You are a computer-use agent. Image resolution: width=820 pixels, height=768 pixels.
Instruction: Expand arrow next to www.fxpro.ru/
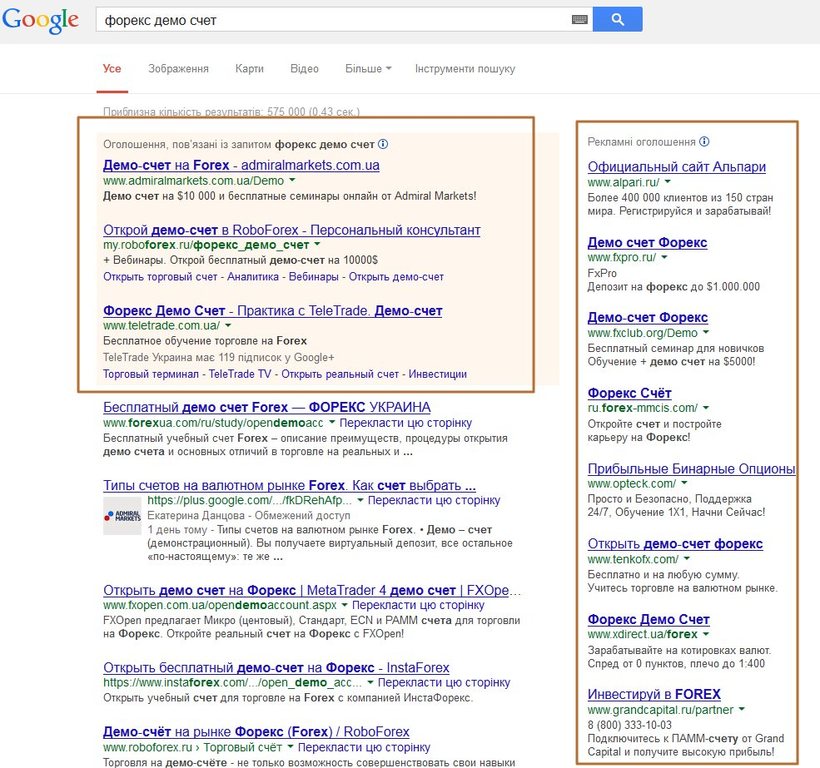664,257
